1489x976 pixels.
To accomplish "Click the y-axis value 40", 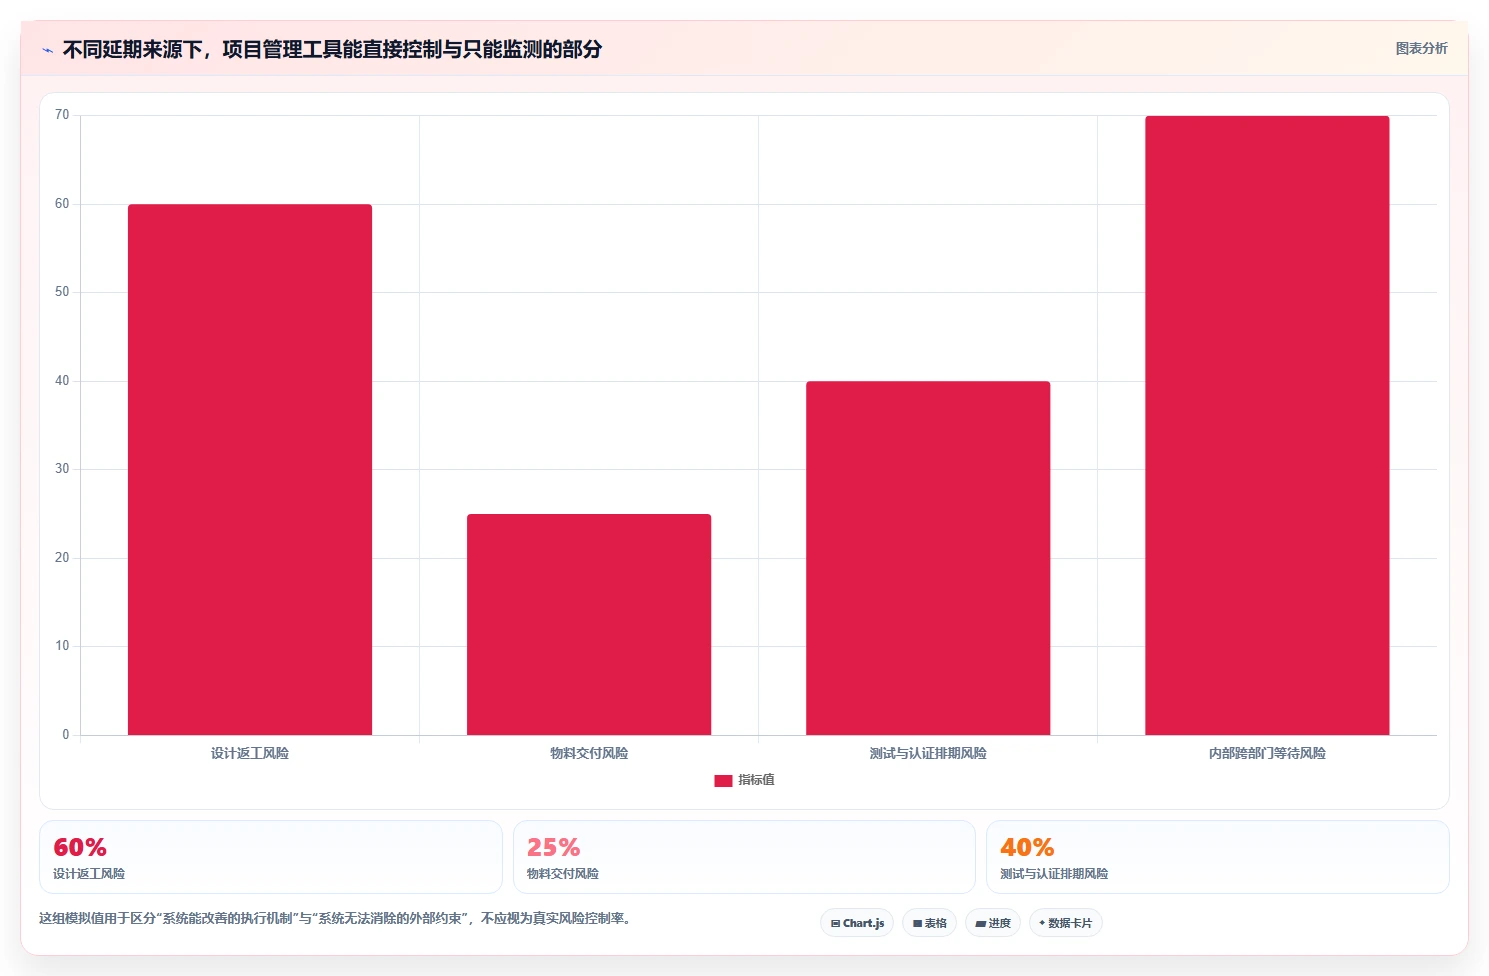I will [x=62, y=381].
